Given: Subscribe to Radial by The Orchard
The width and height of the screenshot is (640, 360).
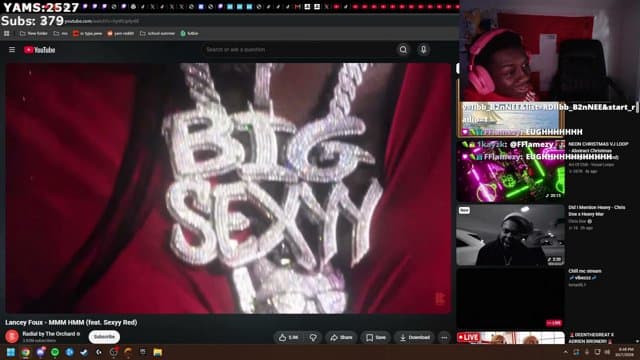Looking at the screenshot, I should (x=104, y=337).
